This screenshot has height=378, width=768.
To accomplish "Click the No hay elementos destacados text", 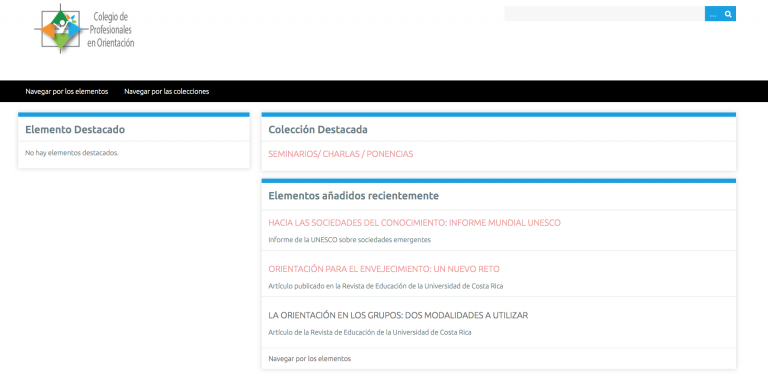I will [72, 153].
